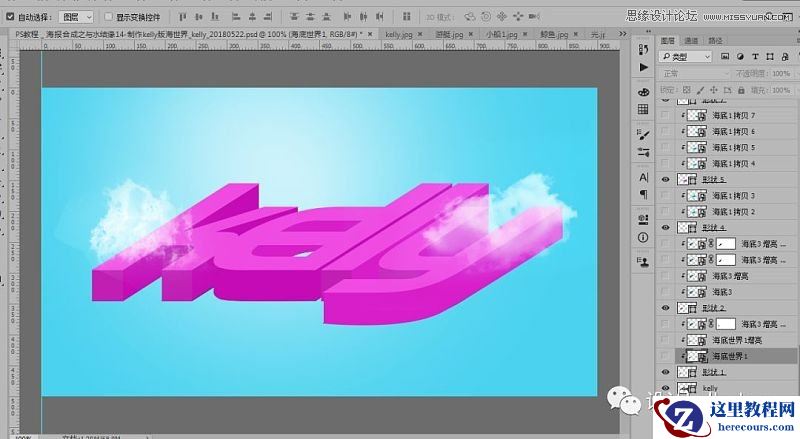Open the Actions panel play icon
800x439 pixels.
[643, 67]
